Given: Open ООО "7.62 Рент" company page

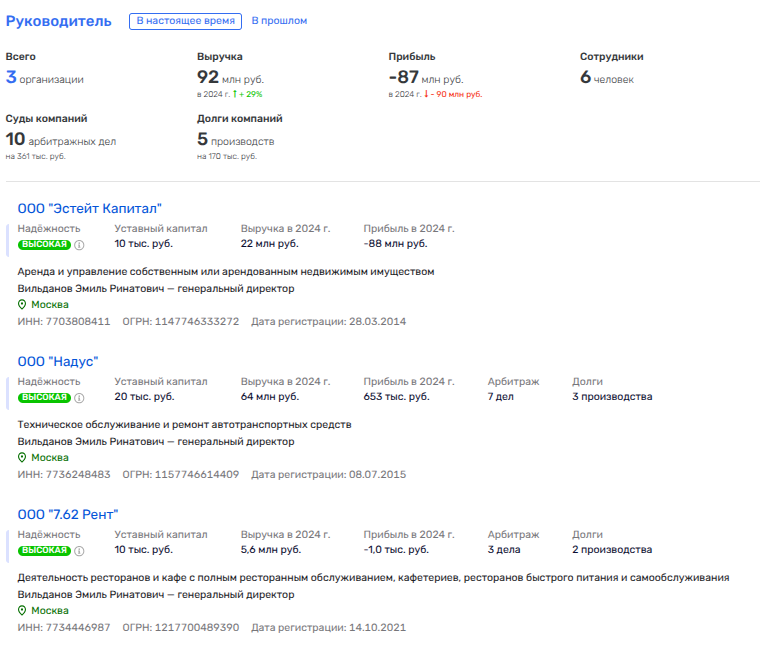Looking at the screenshot, I should 68,514.
